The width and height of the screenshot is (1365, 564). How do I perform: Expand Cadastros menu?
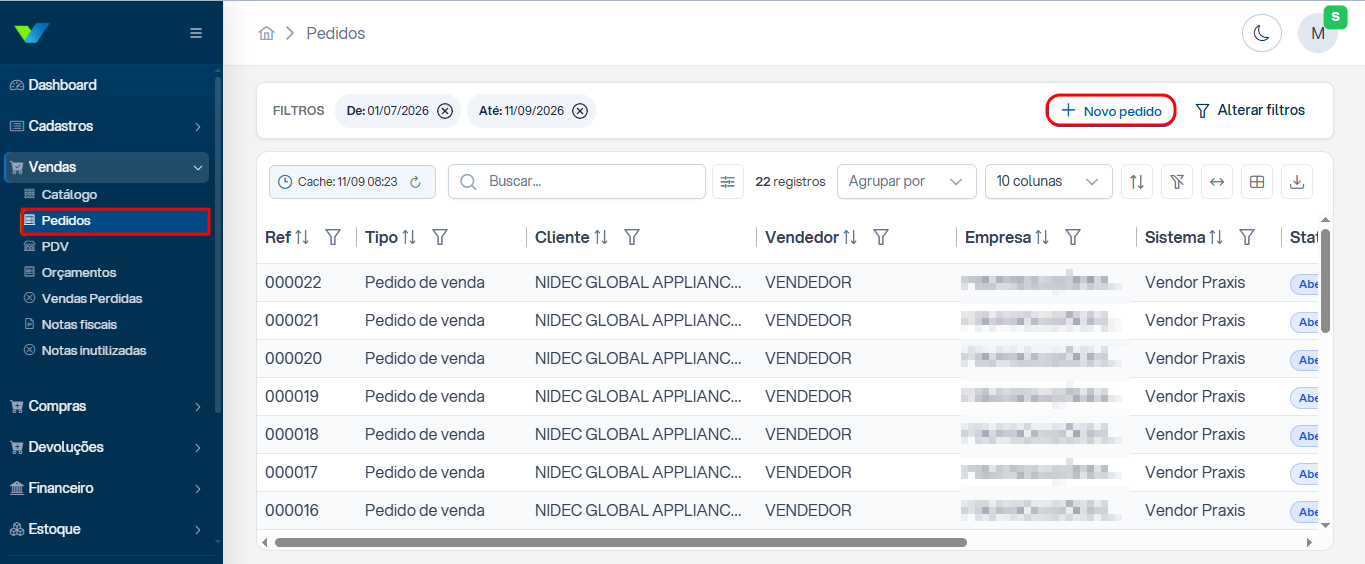pos(106,126)
